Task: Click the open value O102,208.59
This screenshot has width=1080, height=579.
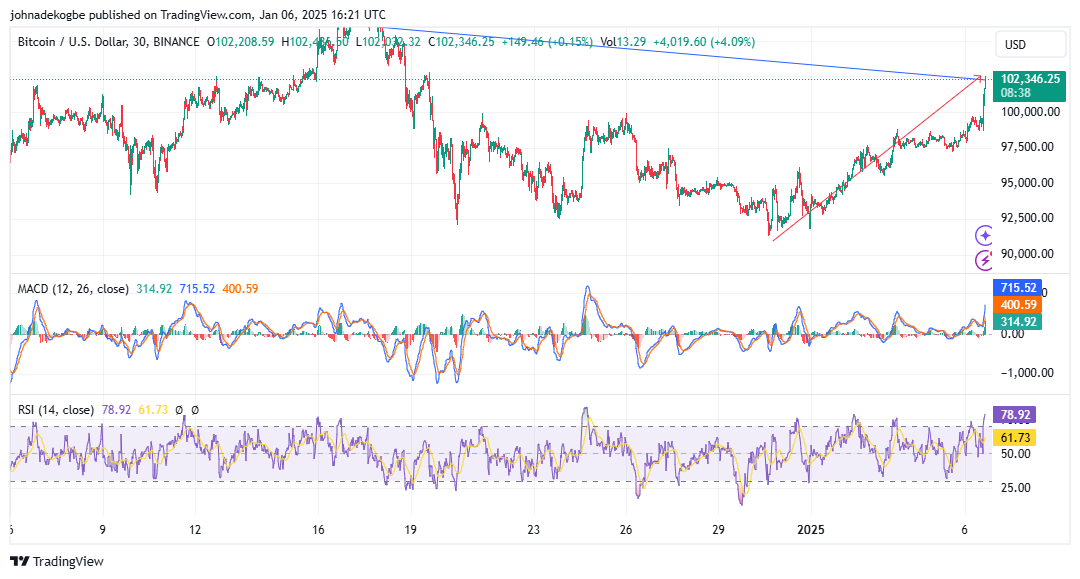Action: (x=240, y=42)
